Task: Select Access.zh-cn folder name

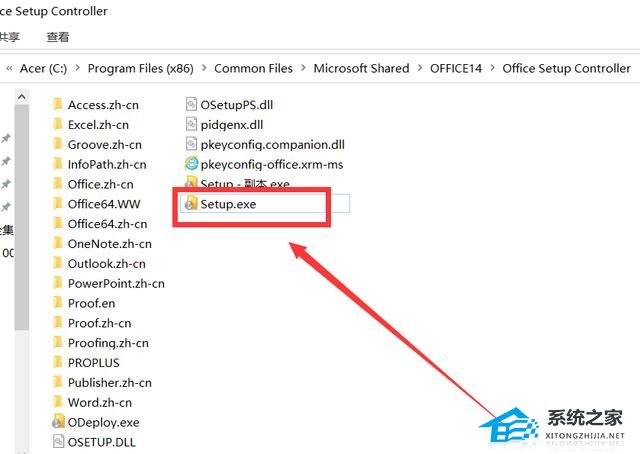Action: [x=103, y=105]
